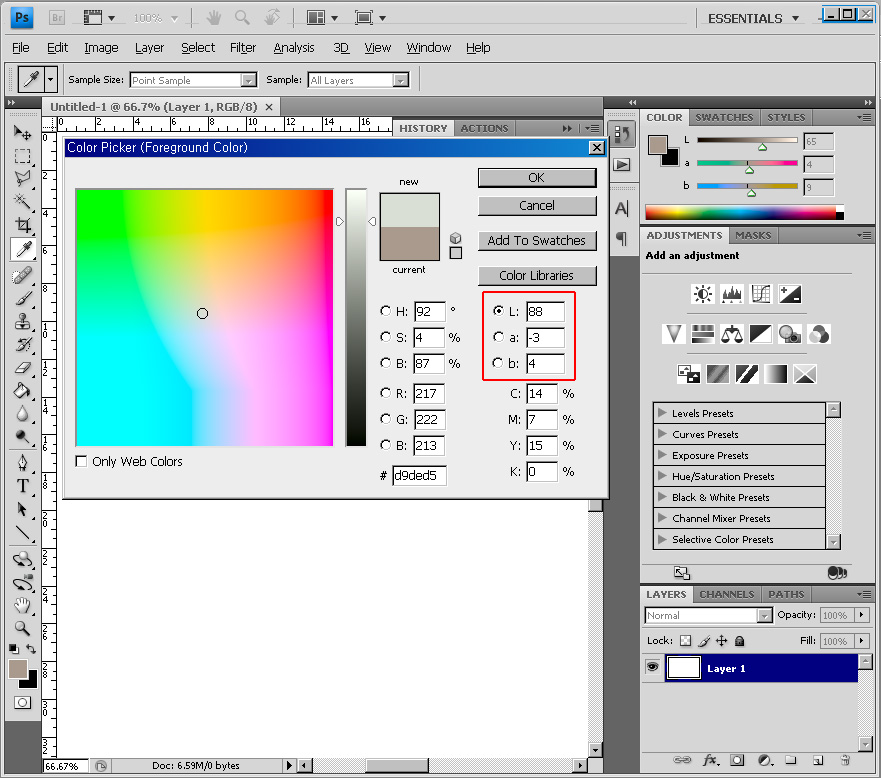The height and width of the screenshot is (778, 881).
Task: Click the Brightness/Contrast adjustment icon
Action: coord(702,294)
